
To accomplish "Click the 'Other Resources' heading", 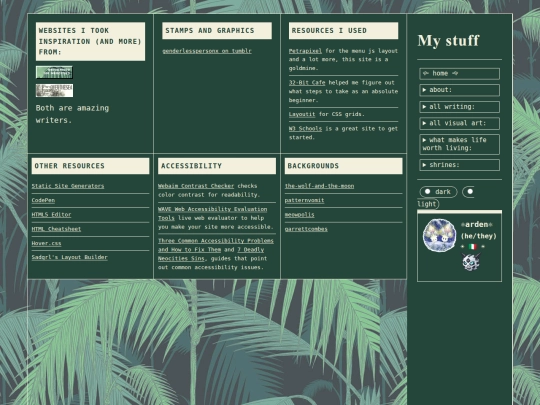I will tap(90, 166).
